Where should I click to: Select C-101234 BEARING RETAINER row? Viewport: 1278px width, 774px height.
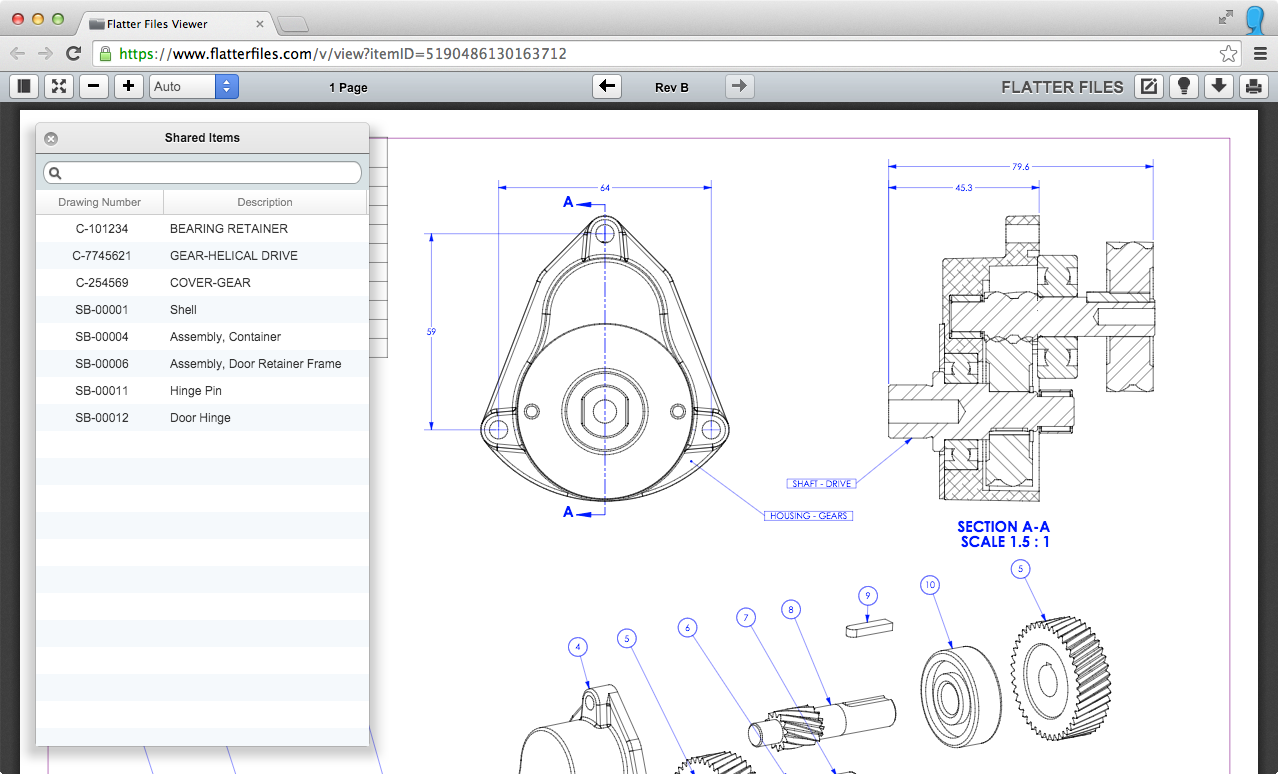[x=202, y=229]
